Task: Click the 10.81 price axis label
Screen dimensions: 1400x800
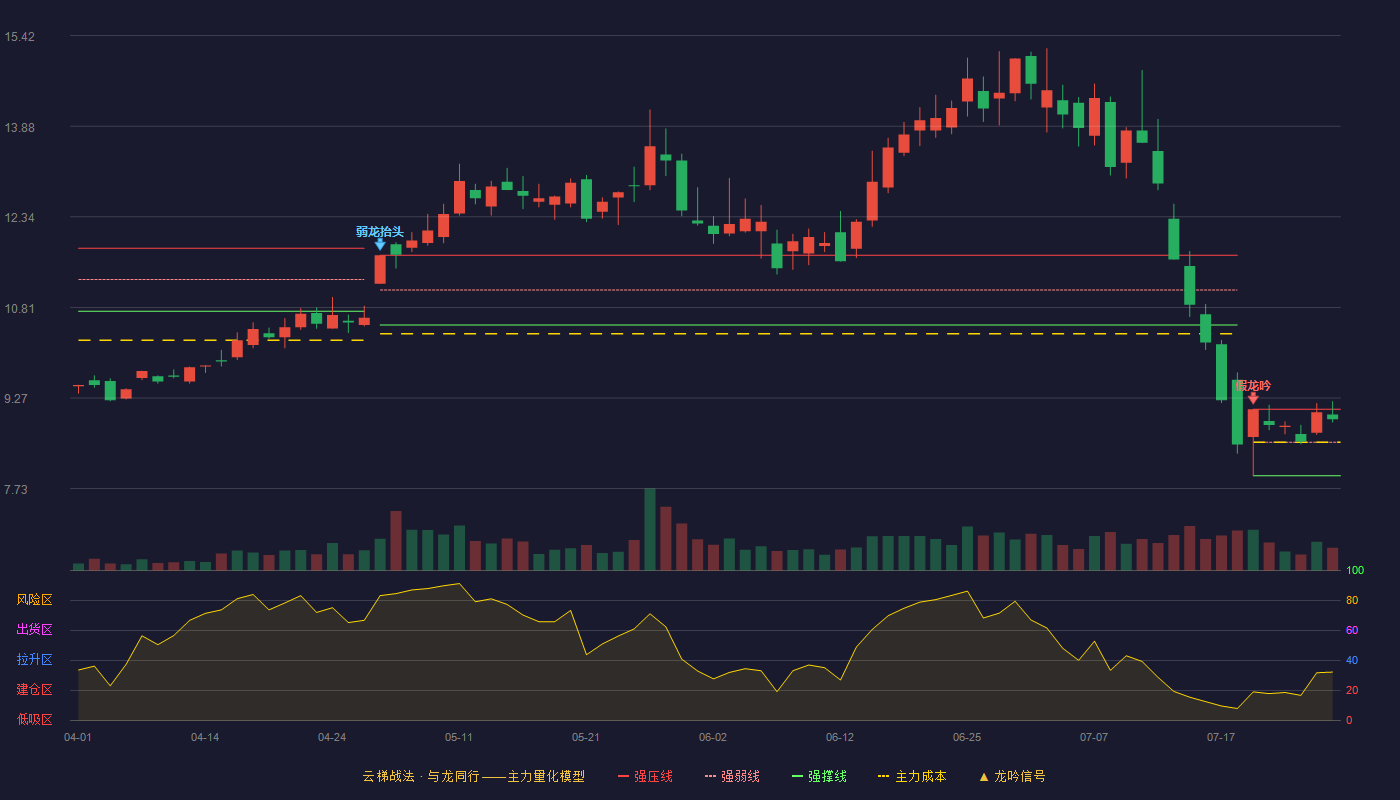Action: (19, 308)
